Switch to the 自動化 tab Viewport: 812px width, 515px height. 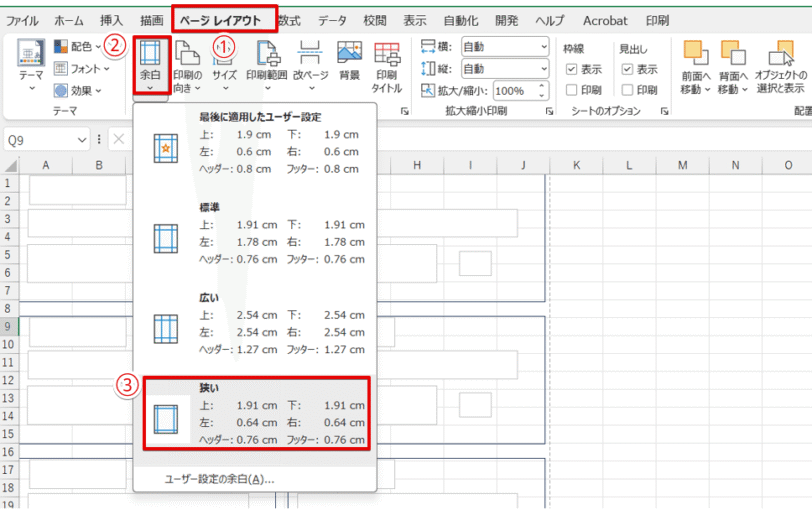pos(460,21)
